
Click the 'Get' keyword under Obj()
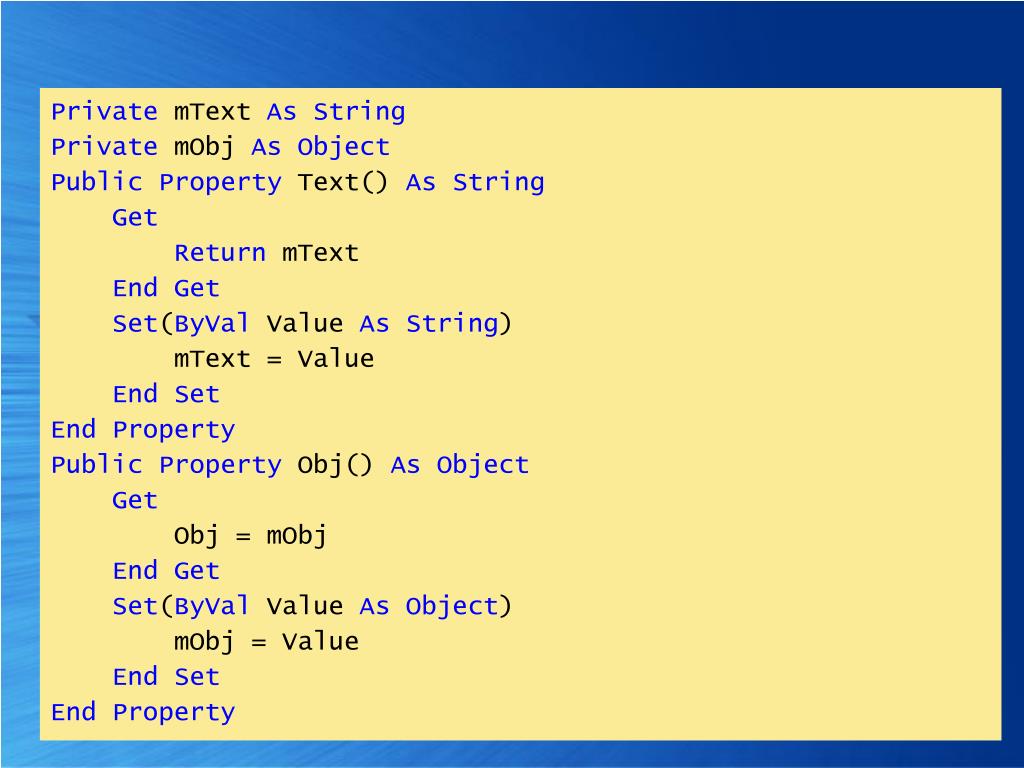click(135, 500)
